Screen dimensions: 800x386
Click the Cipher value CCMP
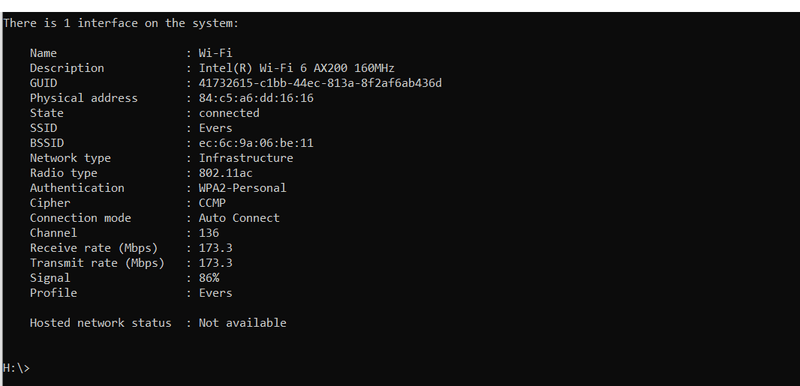(x=212, y=203)
